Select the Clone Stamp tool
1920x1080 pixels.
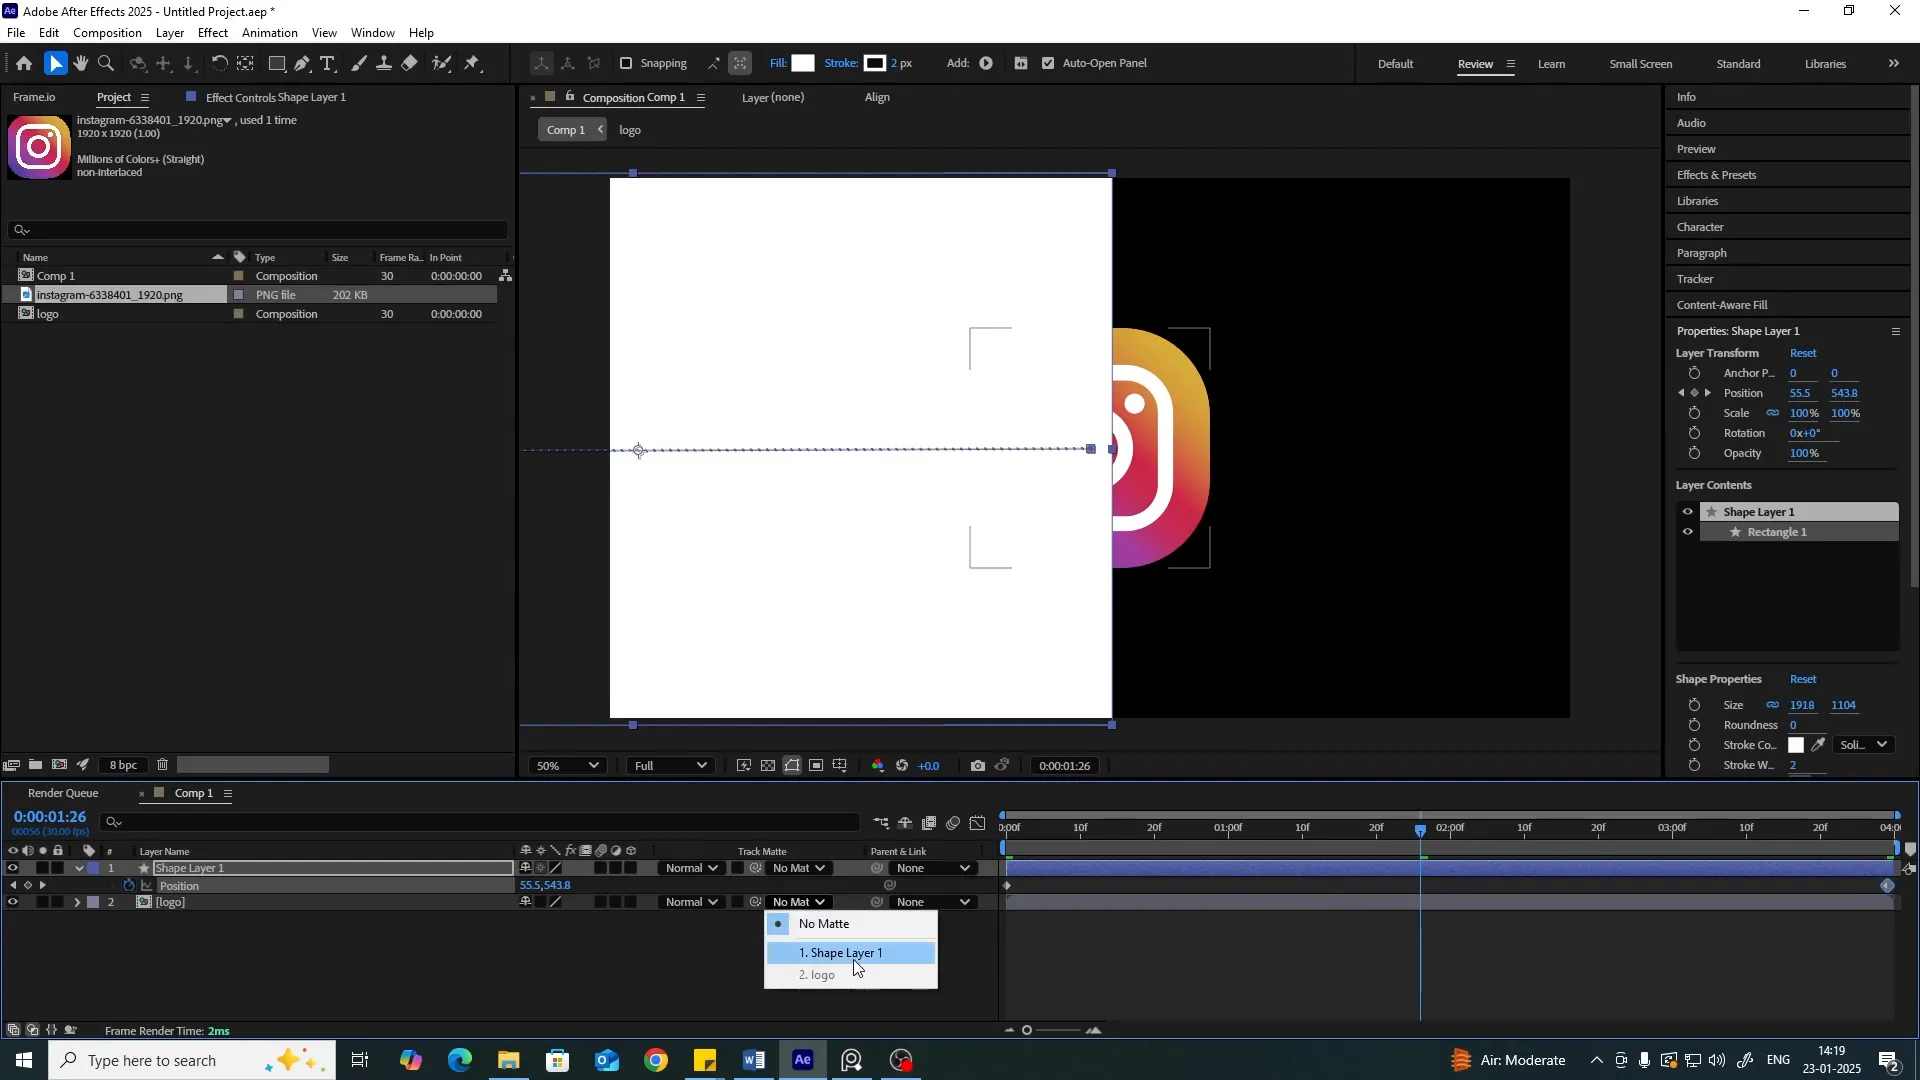[384, 64]
